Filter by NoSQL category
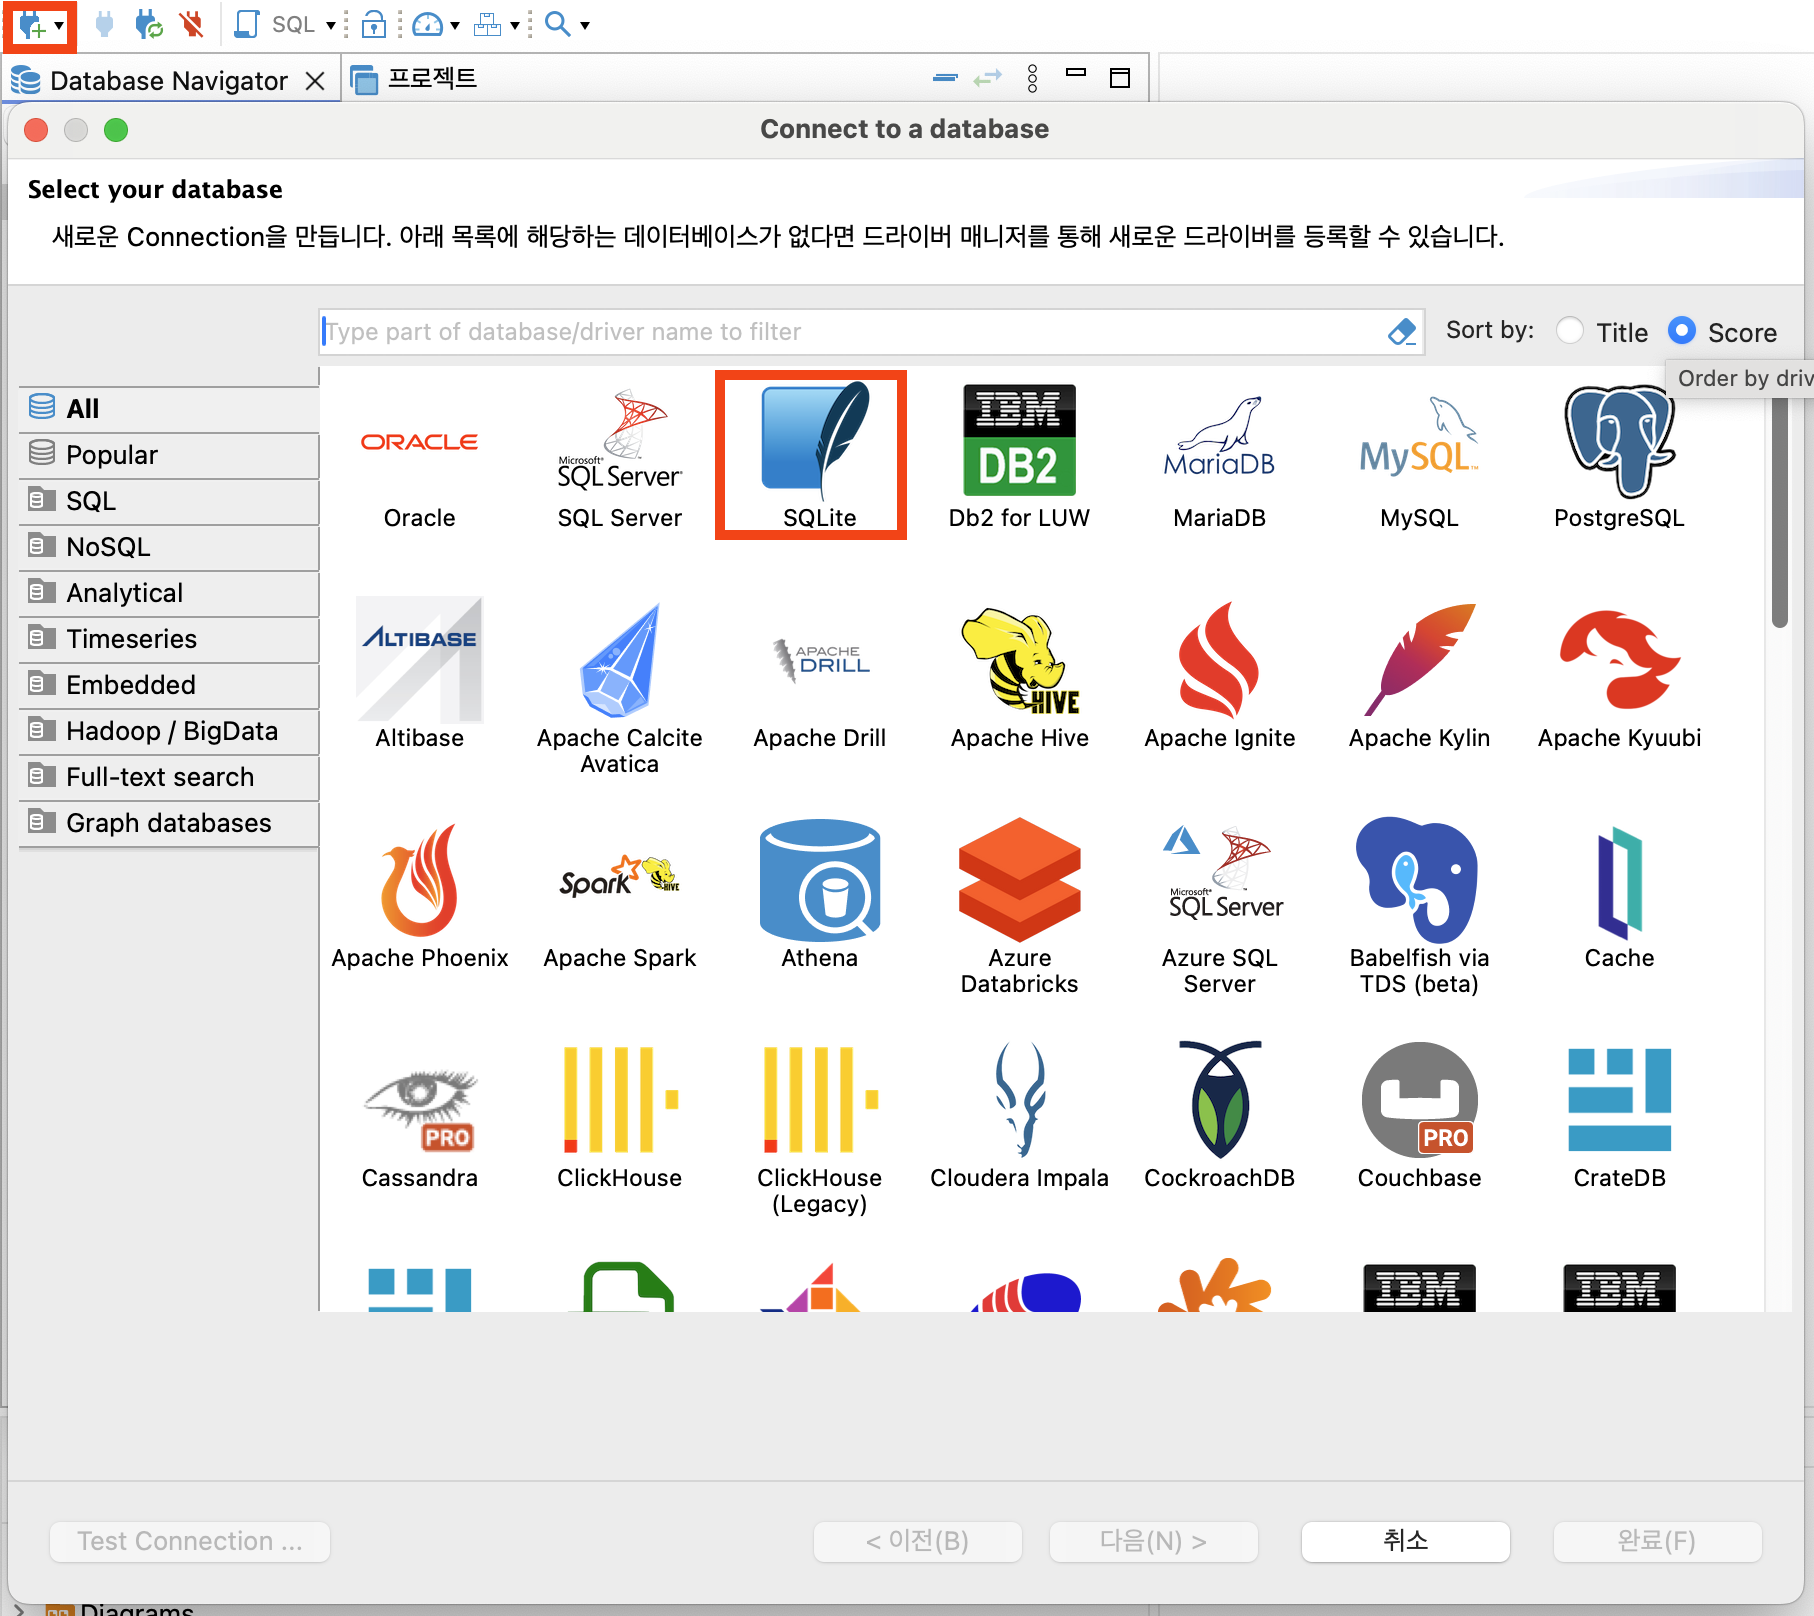The height and width of the screenshot is (1616, 1814). point(169,546)
